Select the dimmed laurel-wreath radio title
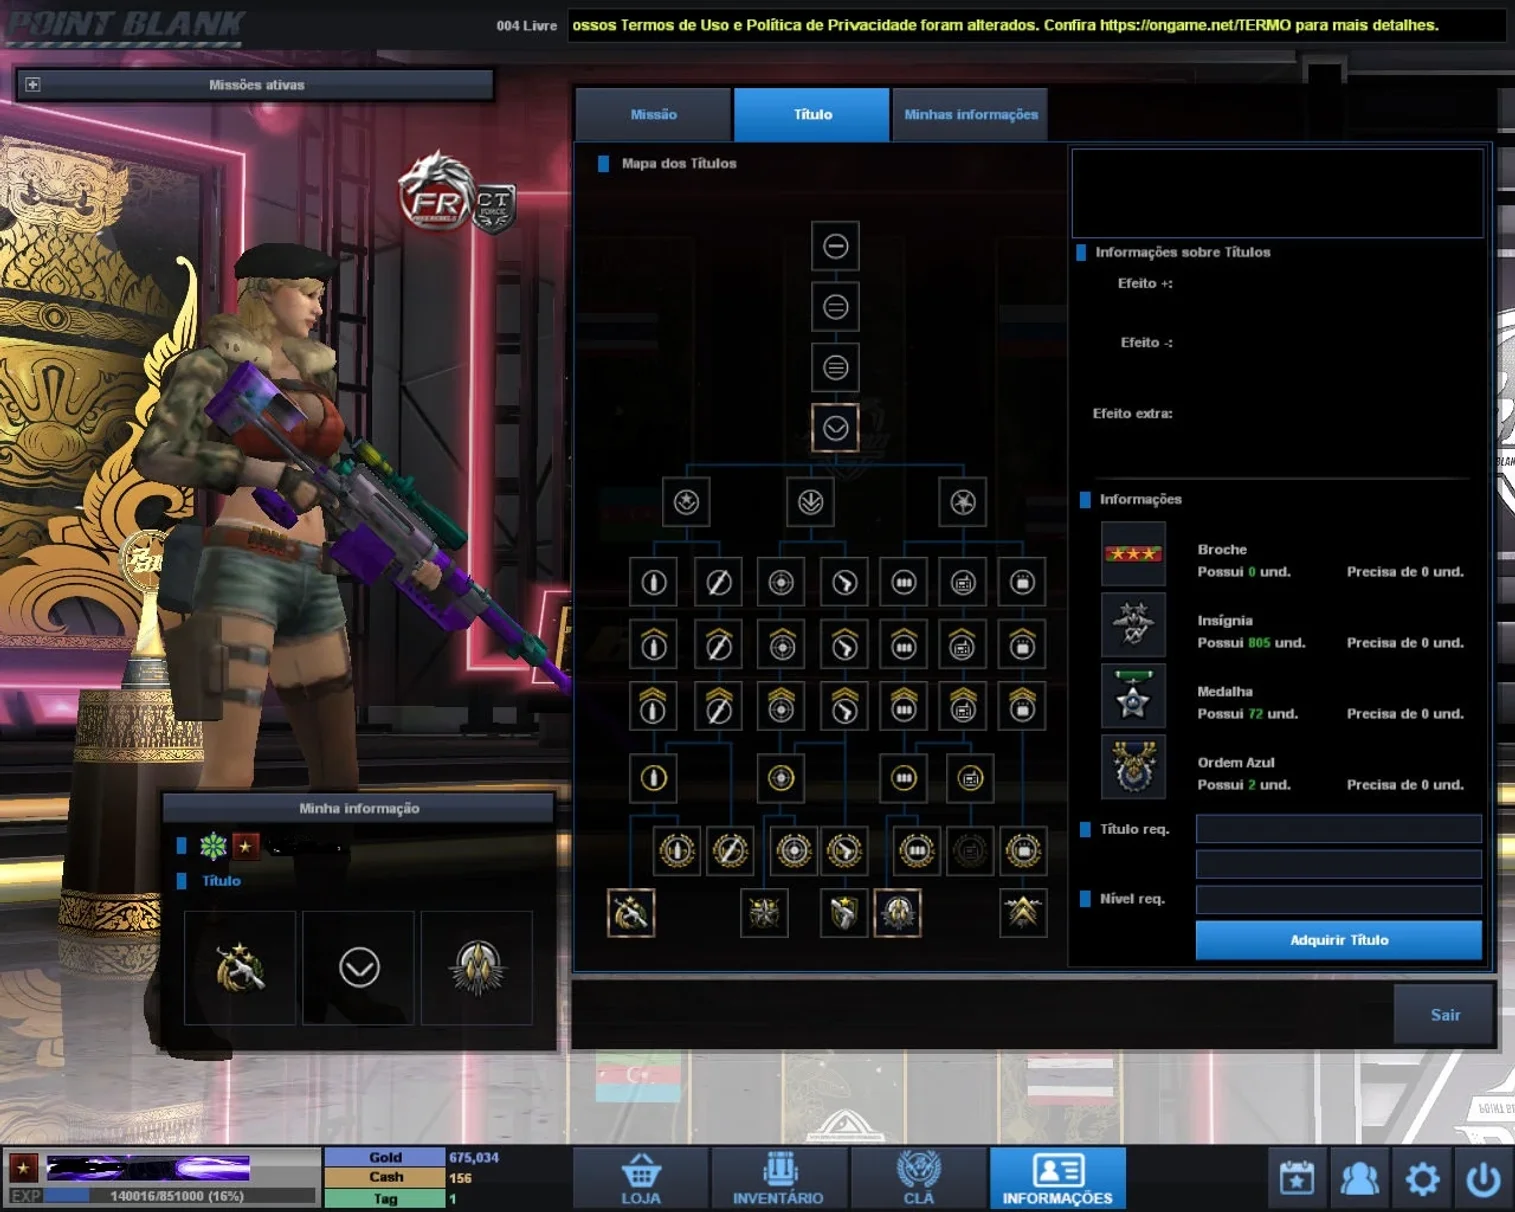Viewport: 1515px width, 1212px height. tap(969, 851)
